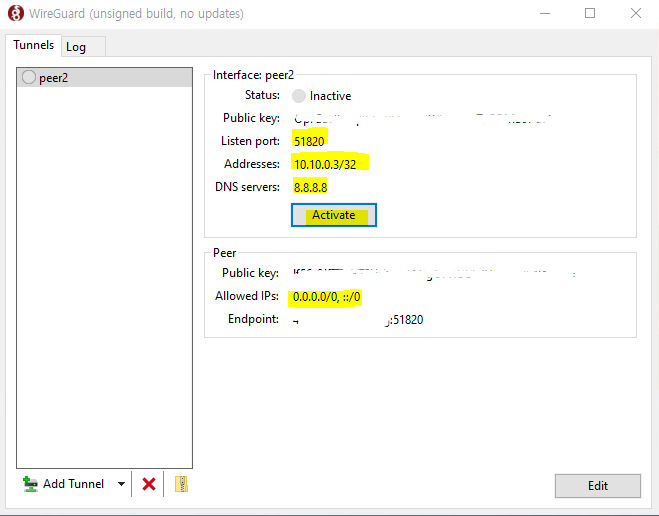Click the WireGuard logo in title bar
Viewport: 659px width, 516px height.
click(x=16, y=13)
